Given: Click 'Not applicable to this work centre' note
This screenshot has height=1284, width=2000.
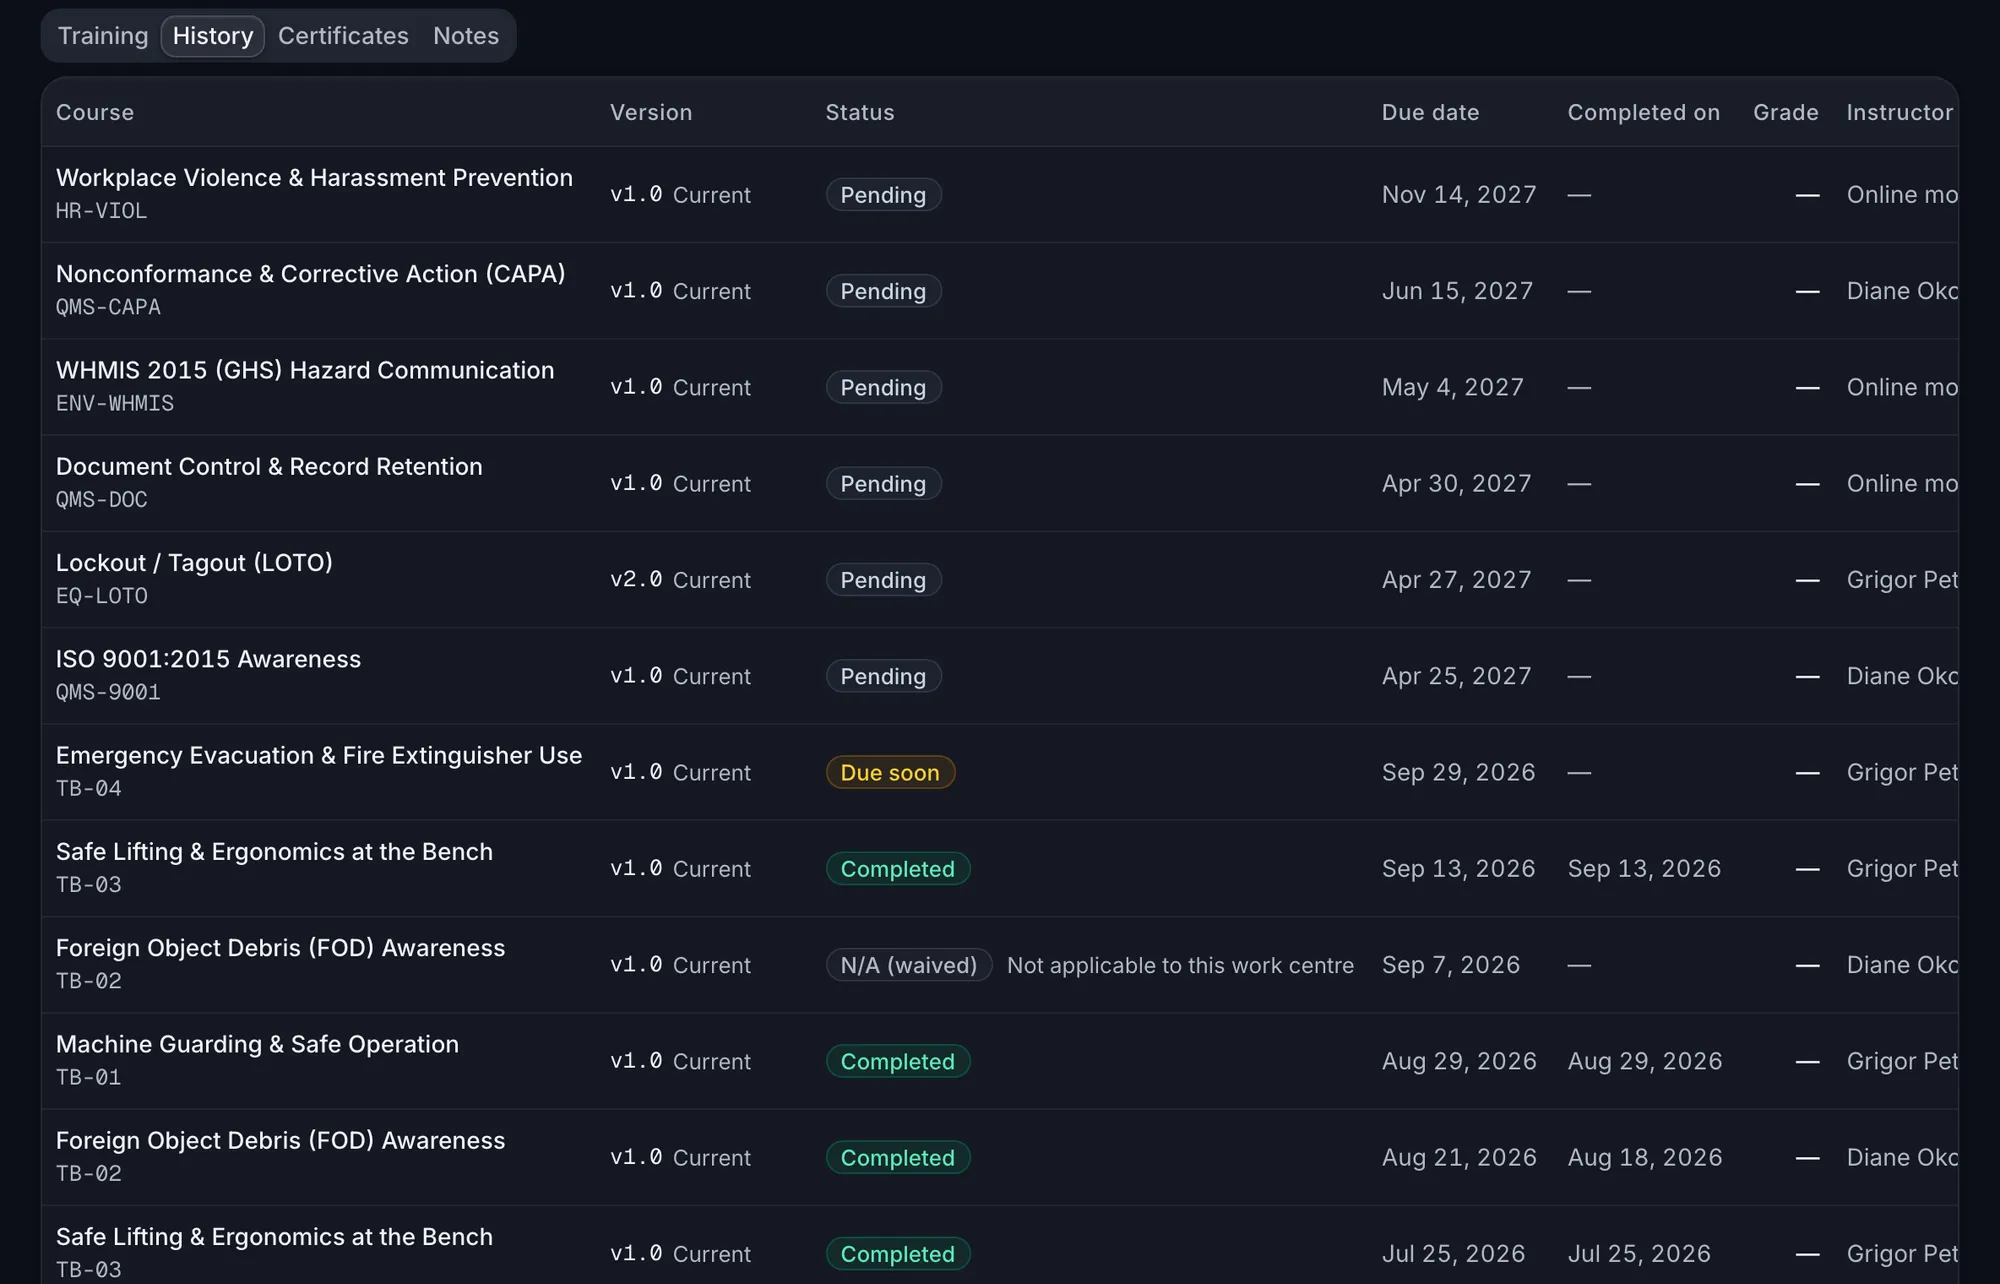Looking at the screenshot, I should (x=1180, y=965).
